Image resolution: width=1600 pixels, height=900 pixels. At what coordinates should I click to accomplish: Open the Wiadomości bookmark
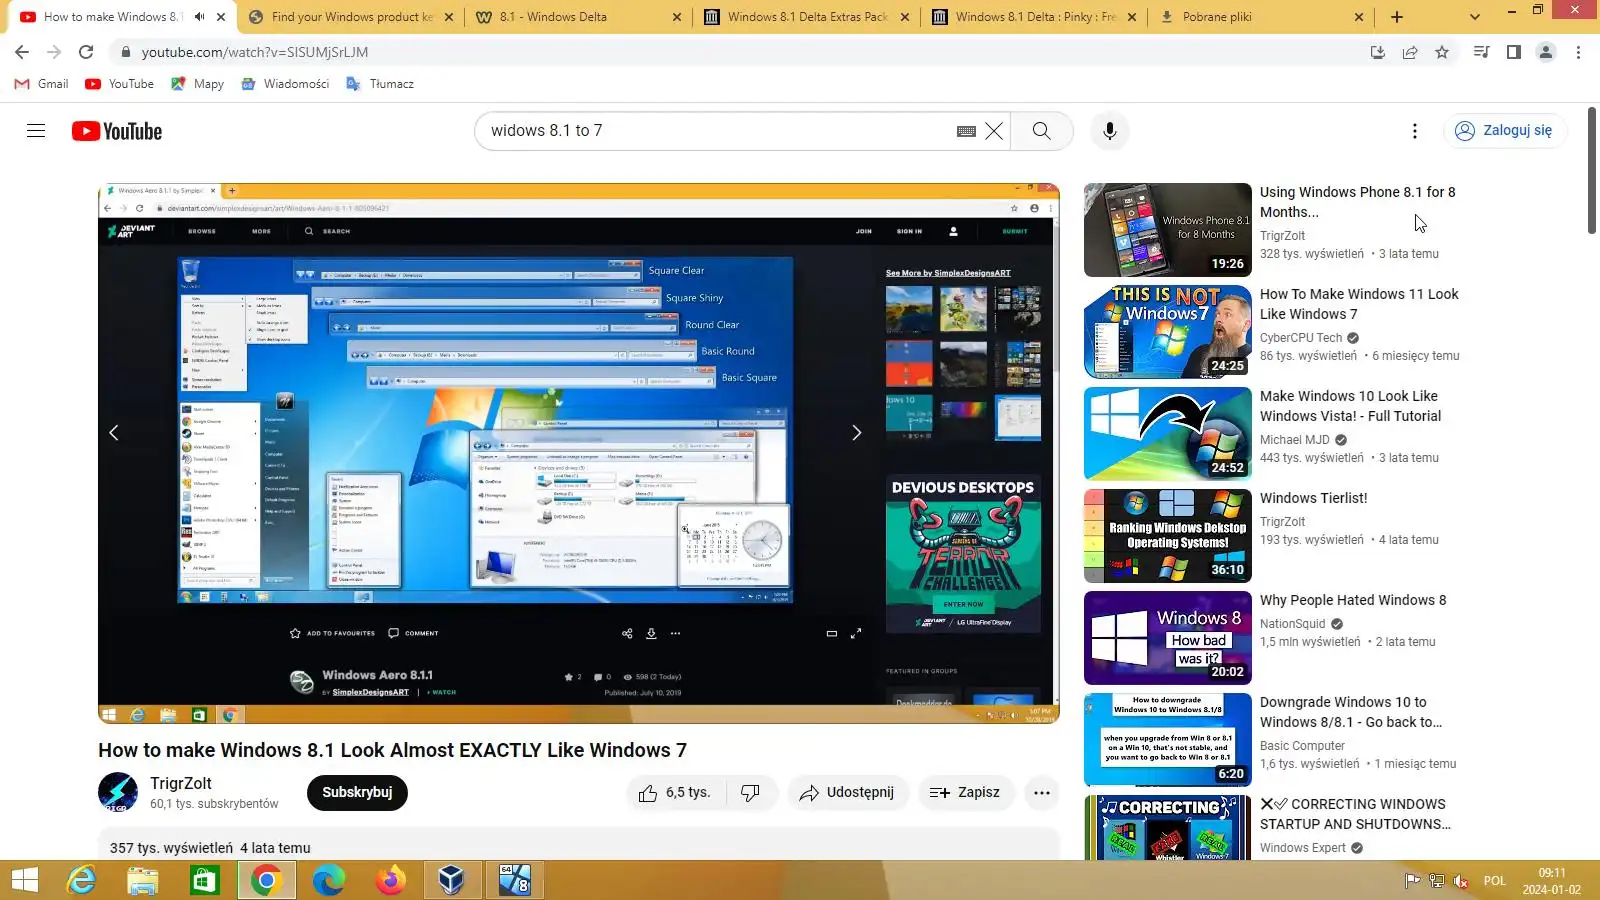pyautogui.click(x=285, y=84)
